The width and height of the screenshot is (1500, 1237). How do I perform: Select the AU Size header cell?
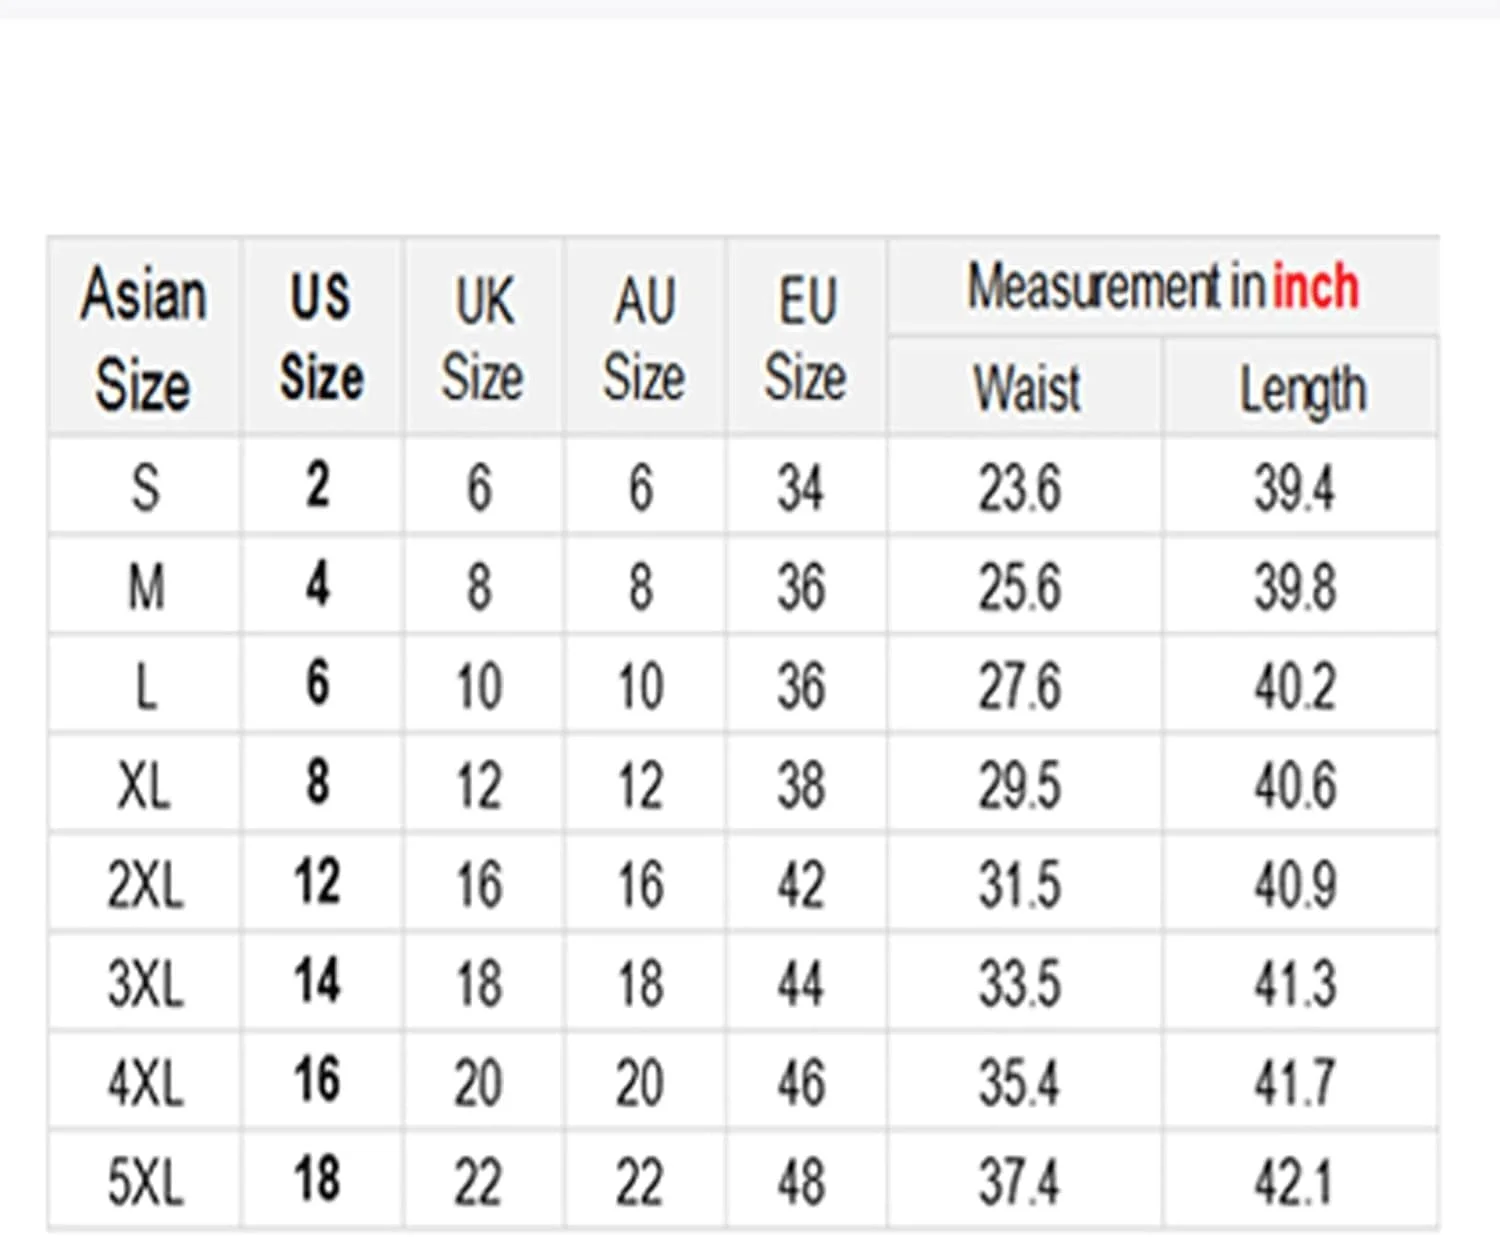(644, 338)
